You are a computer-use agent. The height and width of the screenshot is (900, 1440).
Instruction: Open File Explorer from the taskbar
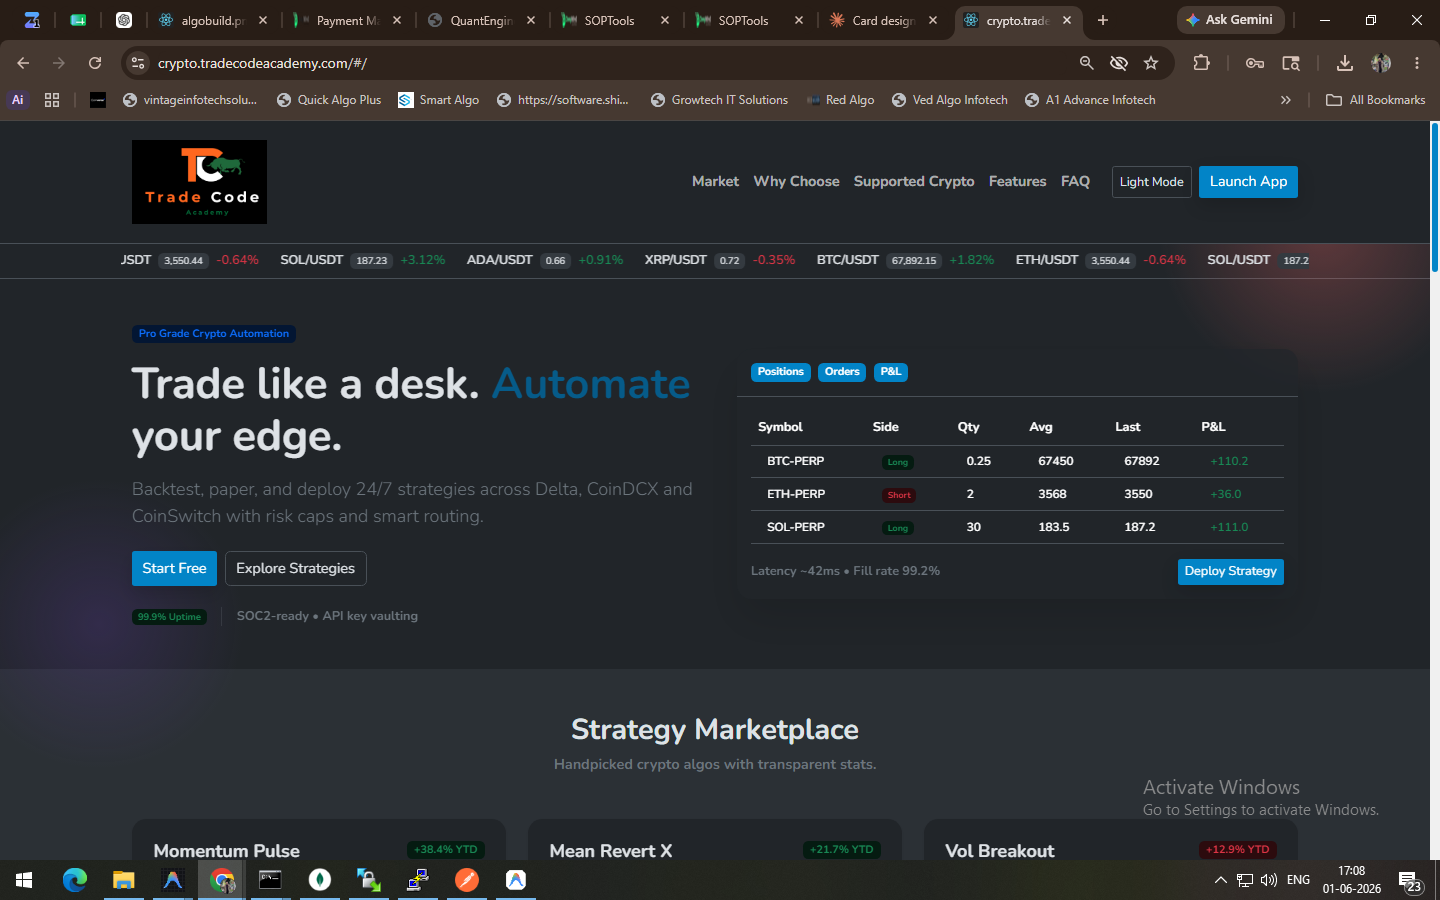[x=124, y=880]
